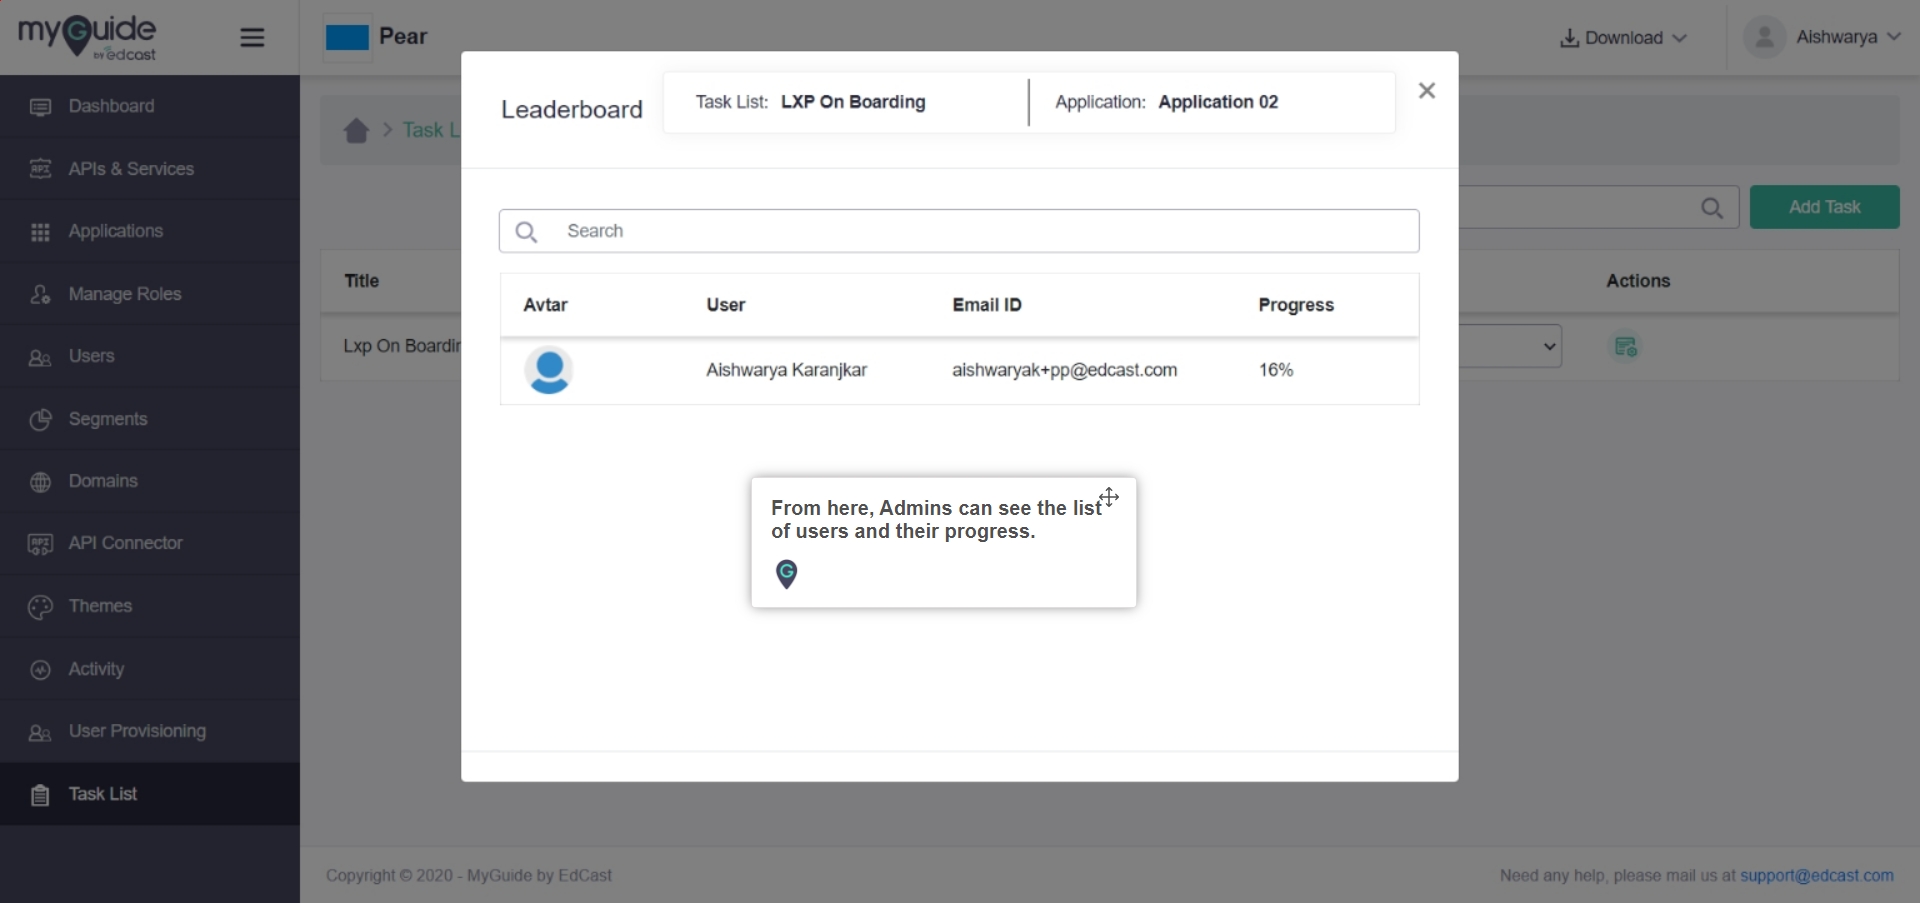
Task: Open Themes in the sidebar
Action: (150, 606)
